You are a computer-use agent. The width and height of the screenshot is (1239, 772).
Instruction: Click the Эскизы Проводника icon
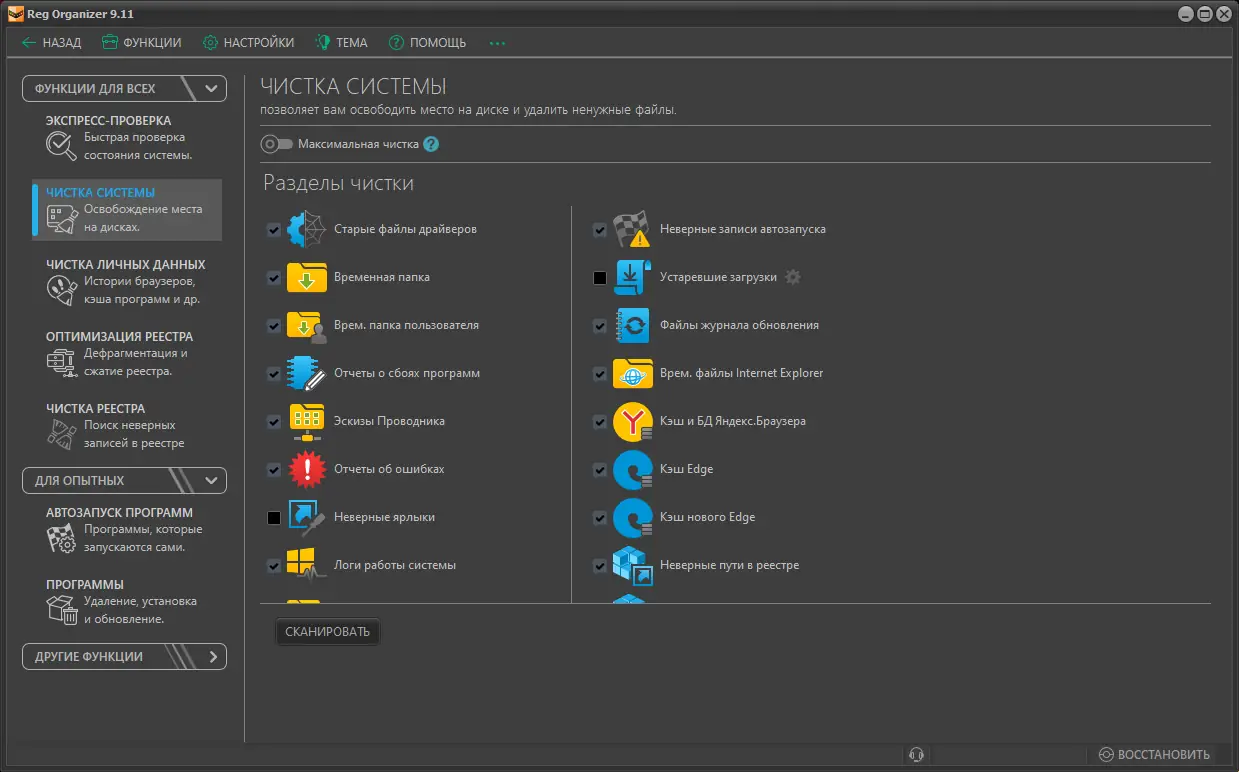point(306,421)
